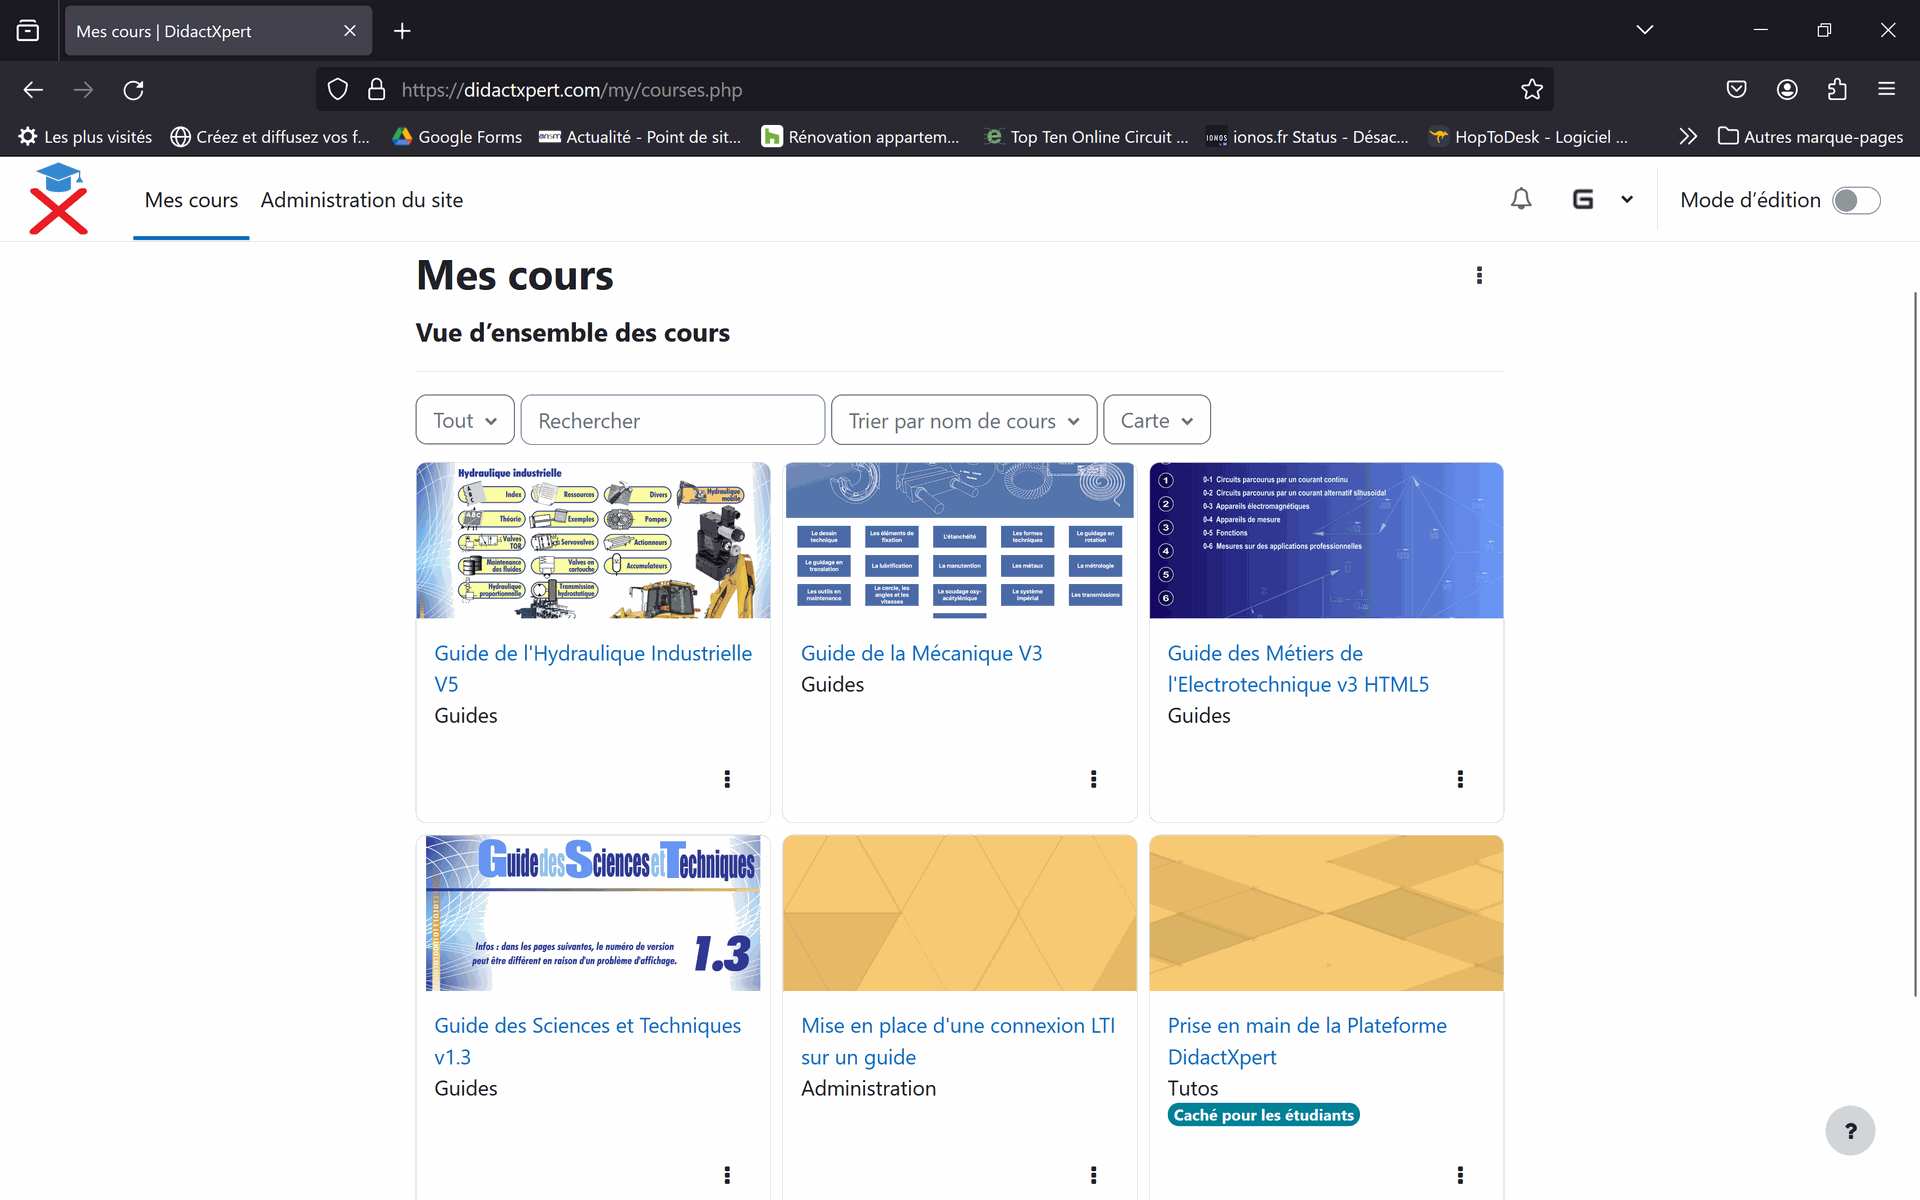The width and height of the screenshot is (1920, 1200).
Task: Open actions menu for Guide de la Mécanique V3
Action: point(1093,779)
